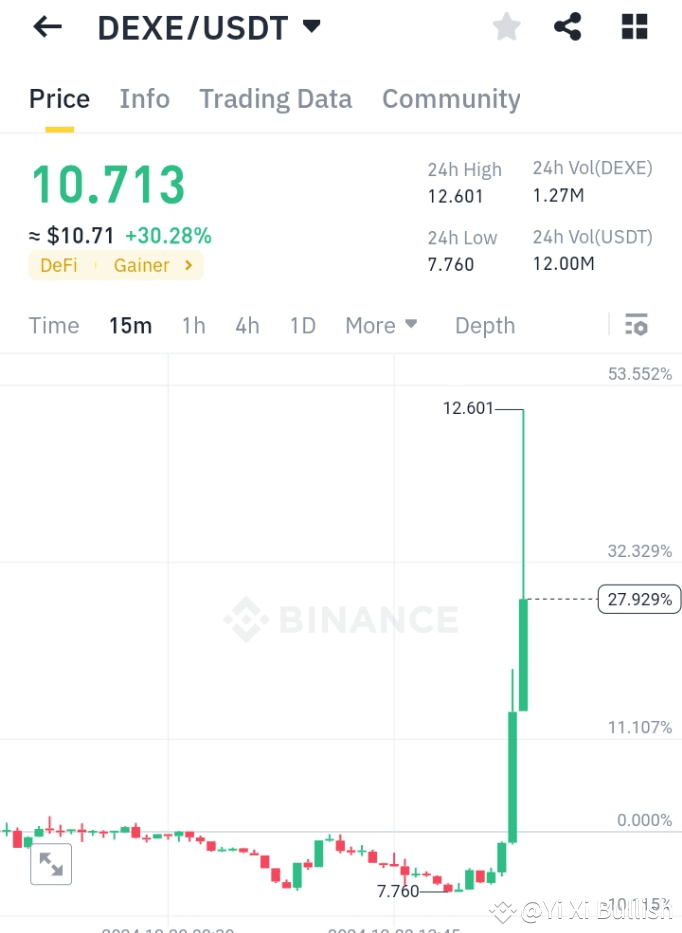The image size is (682, 933).
Task: Click the 27.929% price change marker
Action: click(639, 599)
